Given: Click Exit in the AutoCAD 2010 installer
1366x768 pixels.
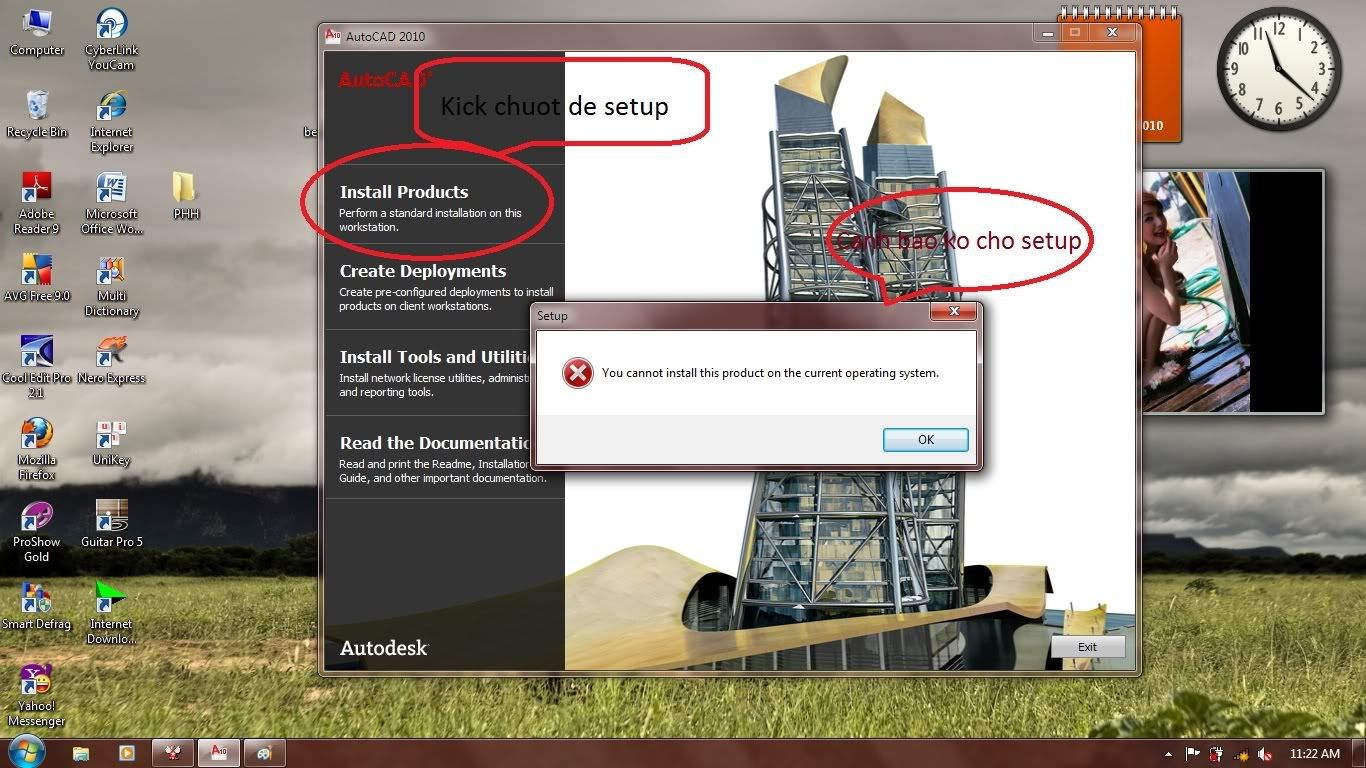Looking at the screenshot, I should click(x=1087, y=647).
